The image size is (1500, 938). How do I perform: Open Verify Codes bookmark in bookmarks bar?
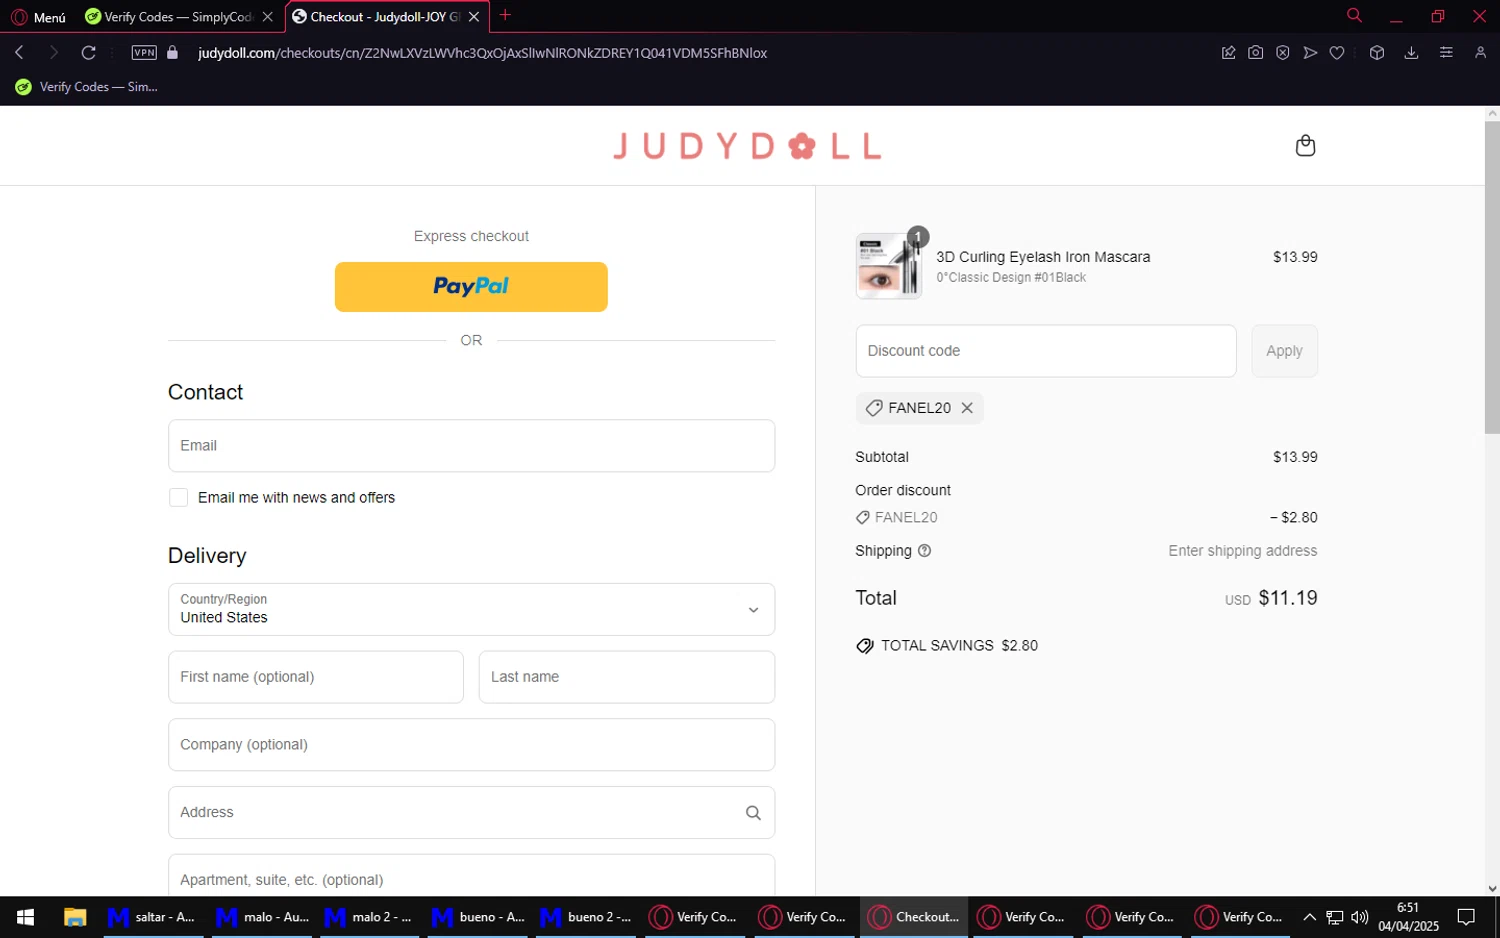(86, 87)
